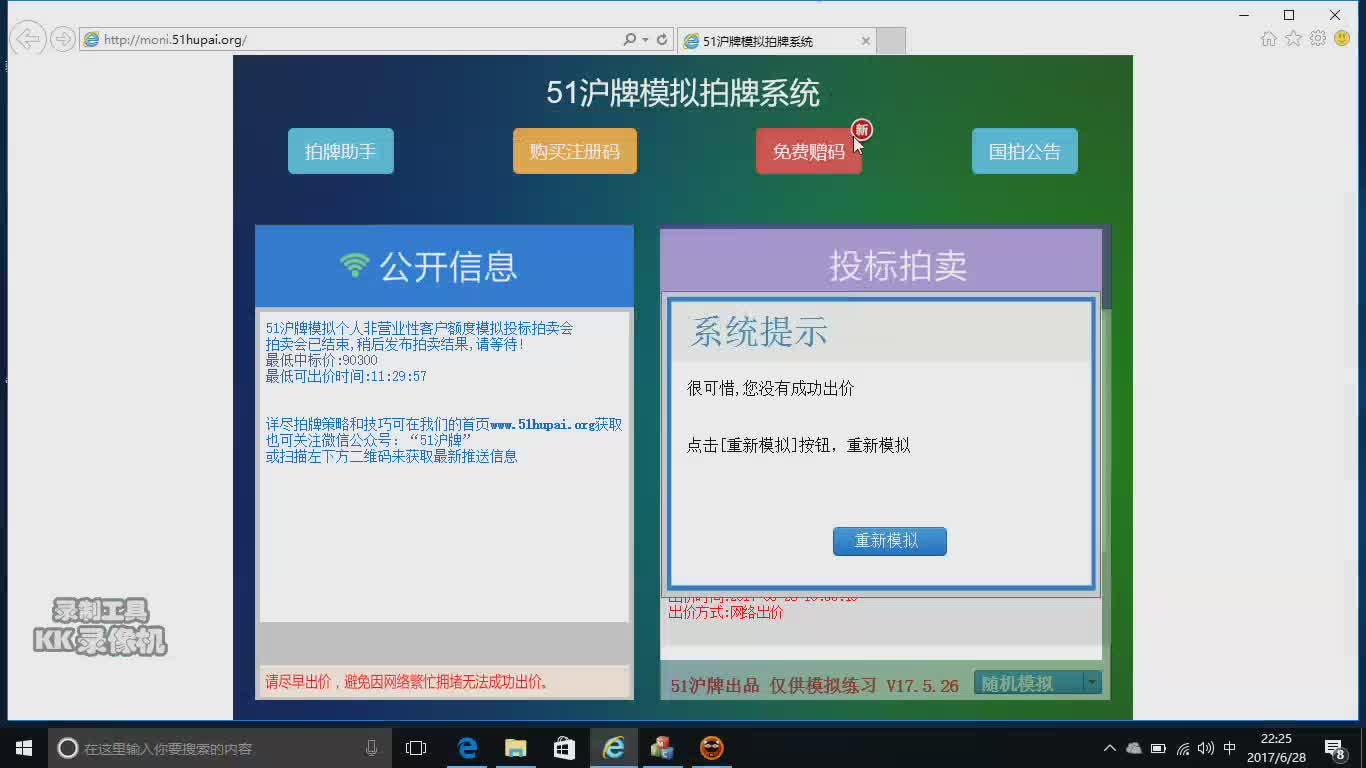Open the colorful blocks taskbar app

click(662, 748)
